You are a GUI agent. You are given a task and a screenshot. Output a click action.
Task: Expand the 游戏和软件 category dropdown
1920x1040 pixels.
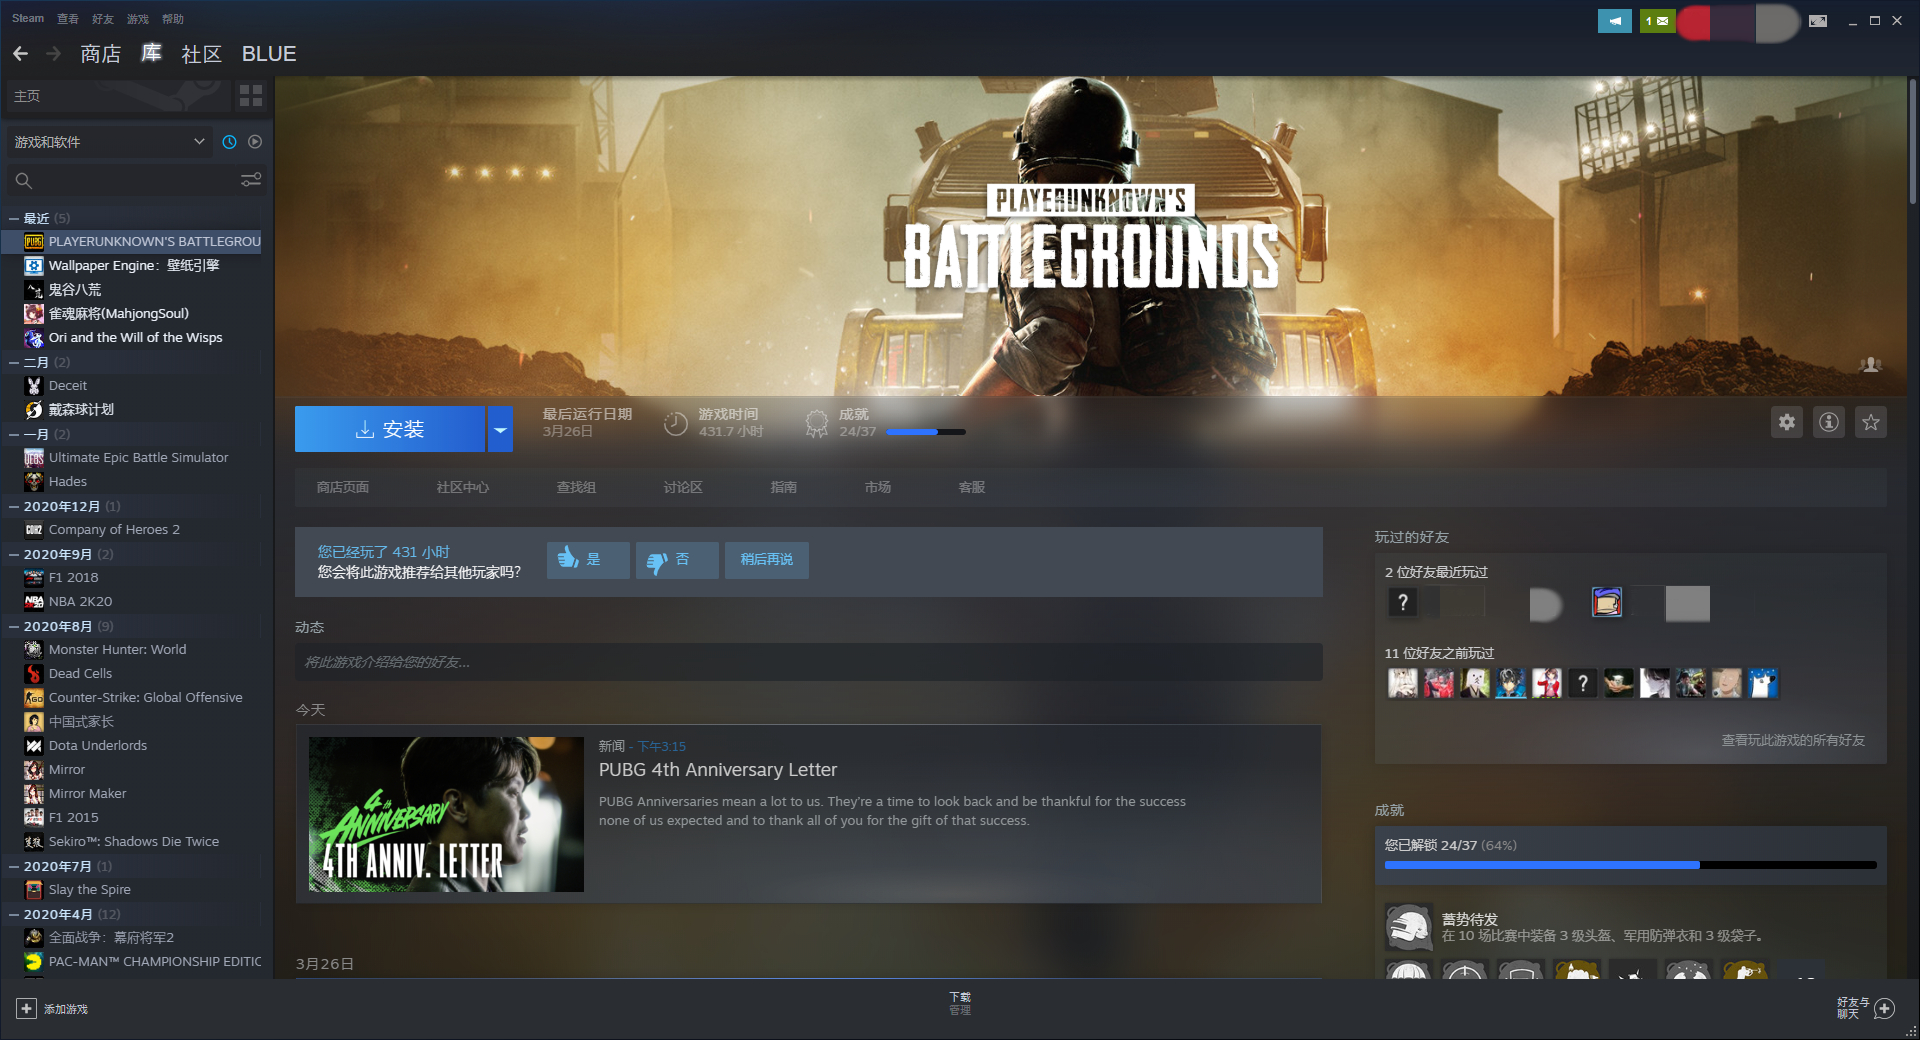(199, 142)
